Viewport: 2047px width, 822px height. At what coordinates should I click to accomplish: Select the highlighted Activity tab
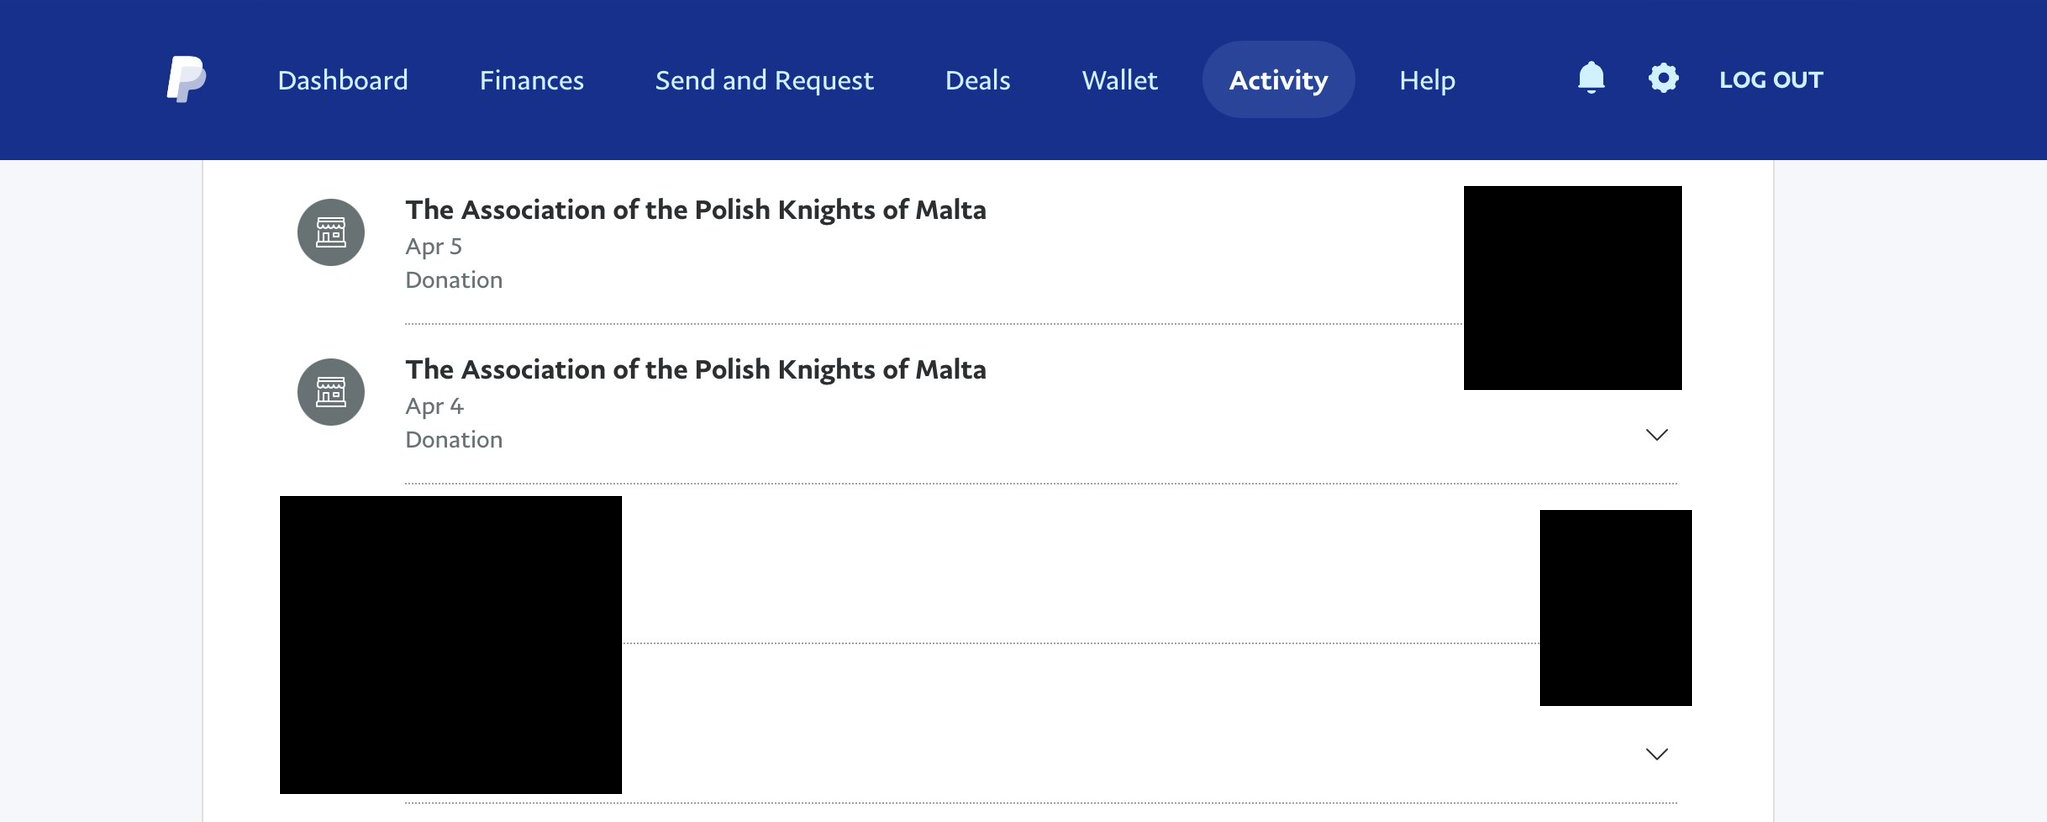click(1278, 80)
